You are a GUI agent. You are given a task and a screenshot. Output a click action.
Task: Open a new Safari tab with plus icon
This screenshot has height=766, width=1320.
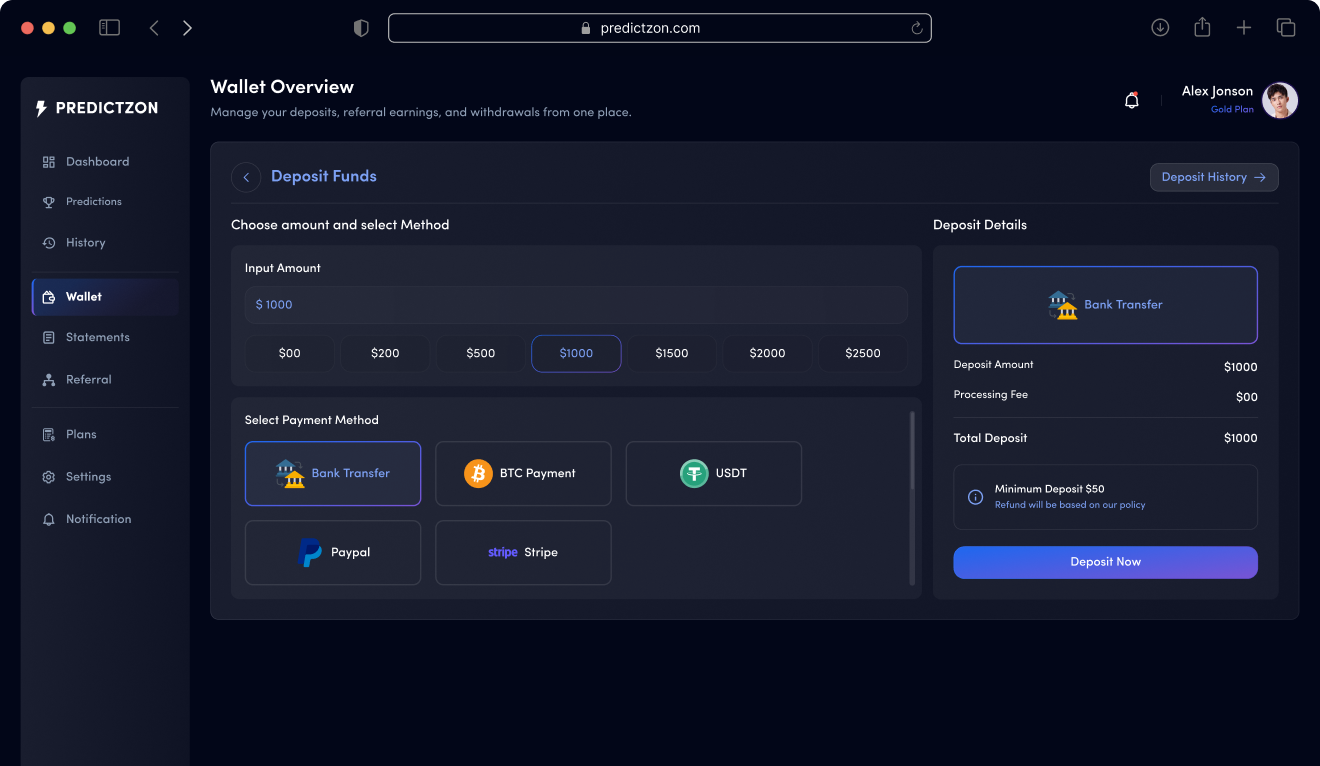[1243, 28]
